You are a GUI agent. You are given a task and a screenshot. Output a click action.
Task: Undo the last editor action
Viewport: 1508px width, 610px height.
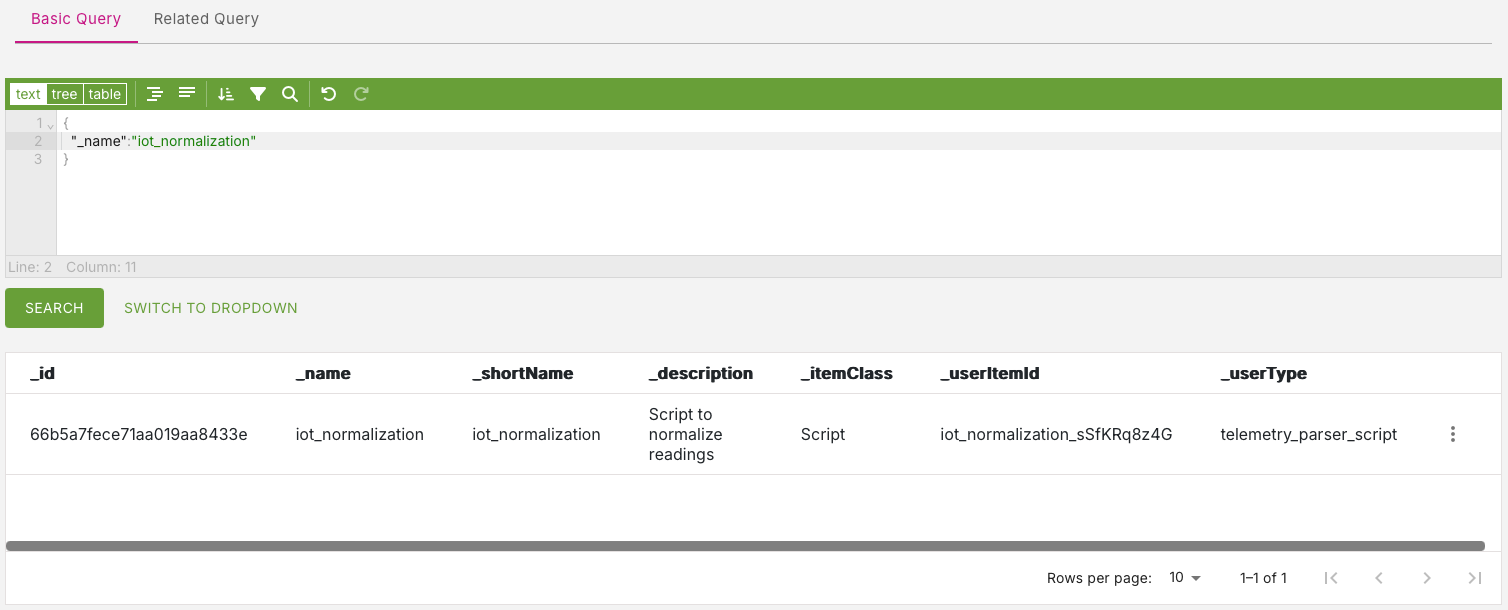pos(329,94)
